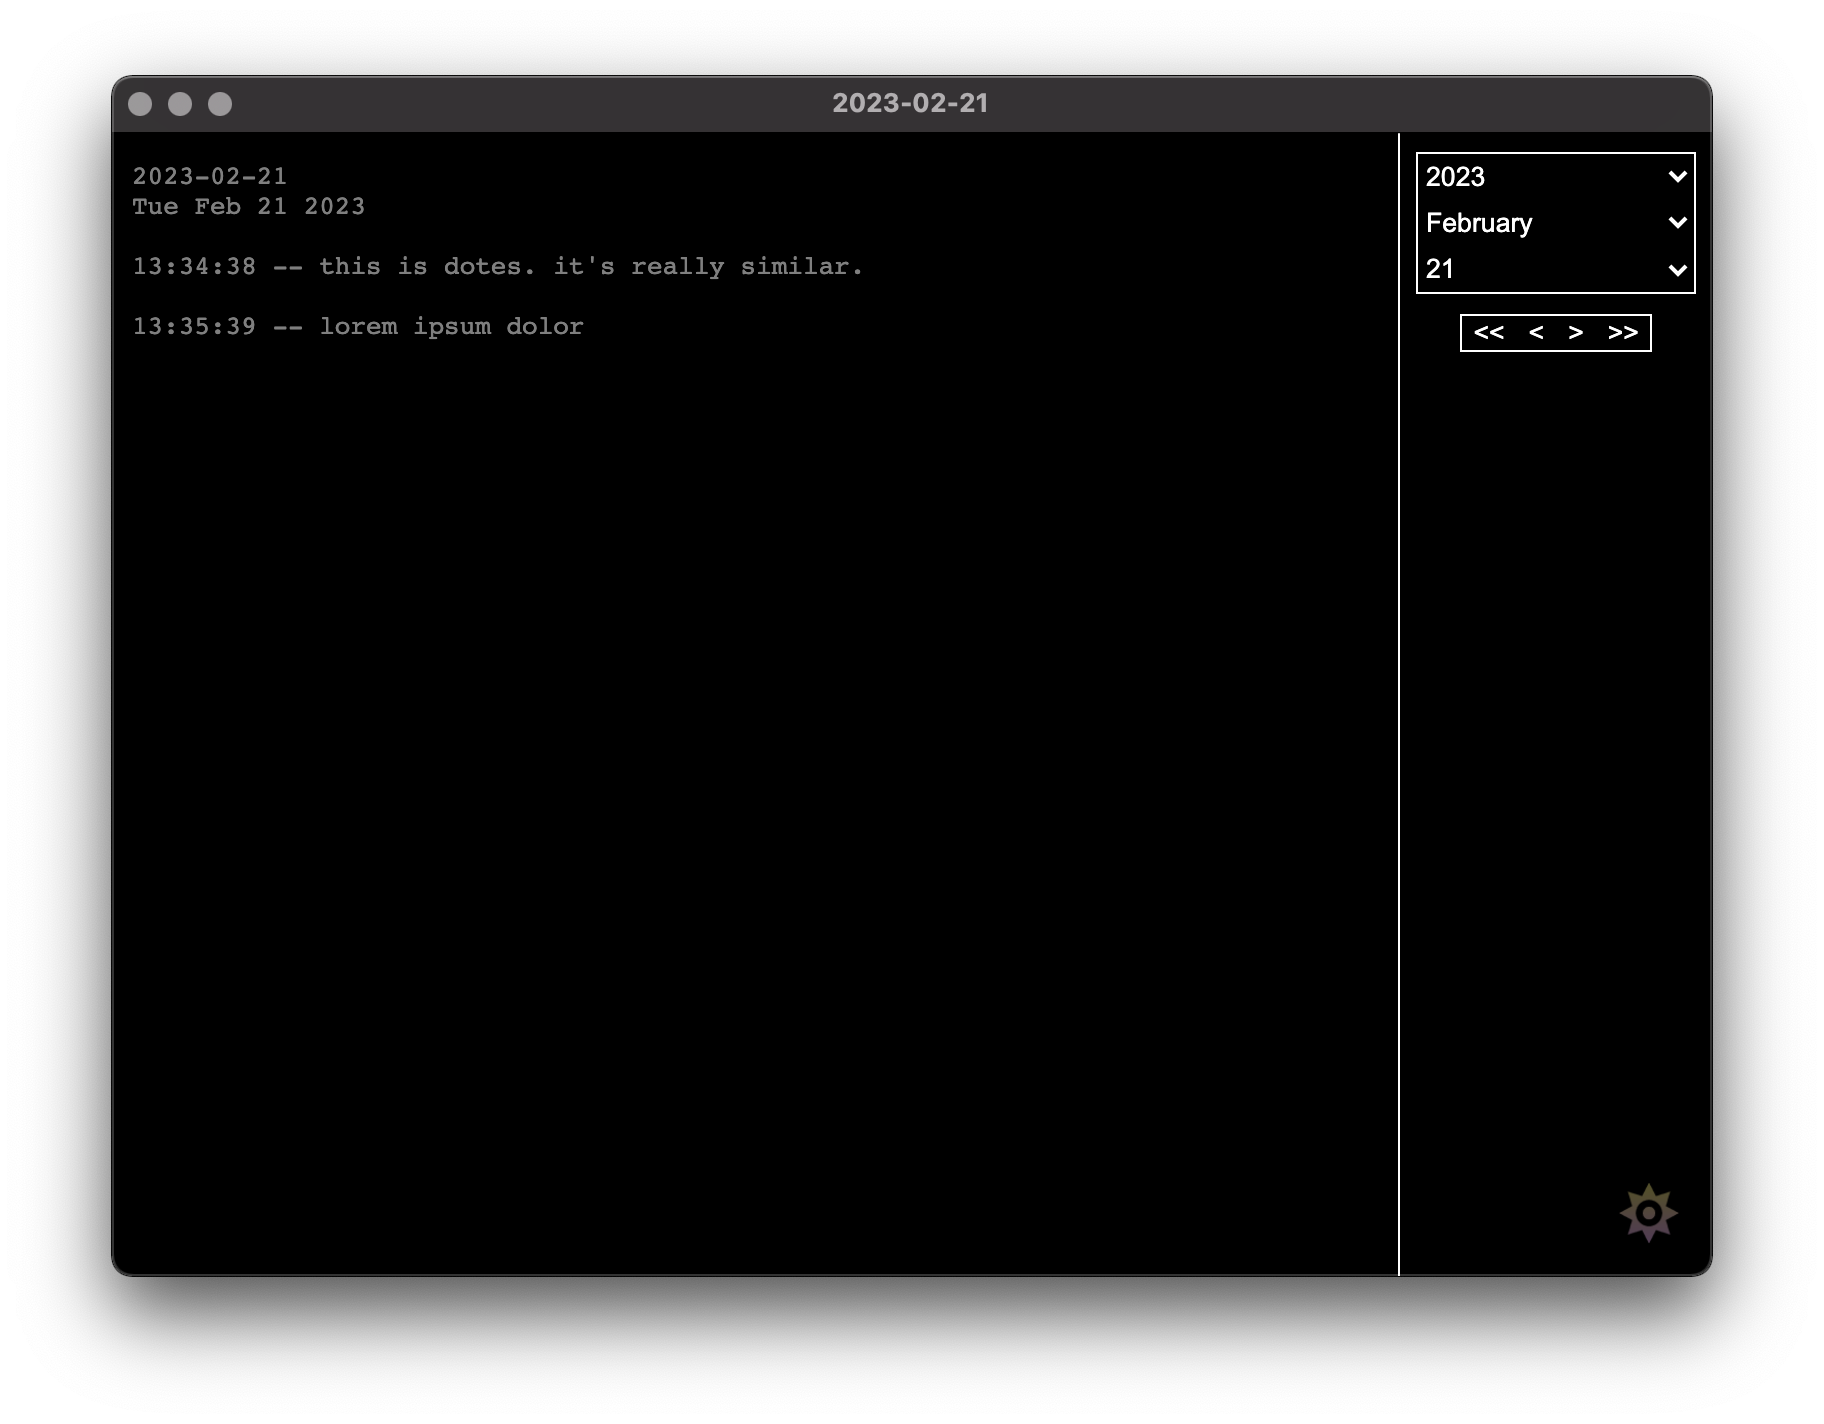
Task: Open the settings gear icon
Action: 1648,1213
